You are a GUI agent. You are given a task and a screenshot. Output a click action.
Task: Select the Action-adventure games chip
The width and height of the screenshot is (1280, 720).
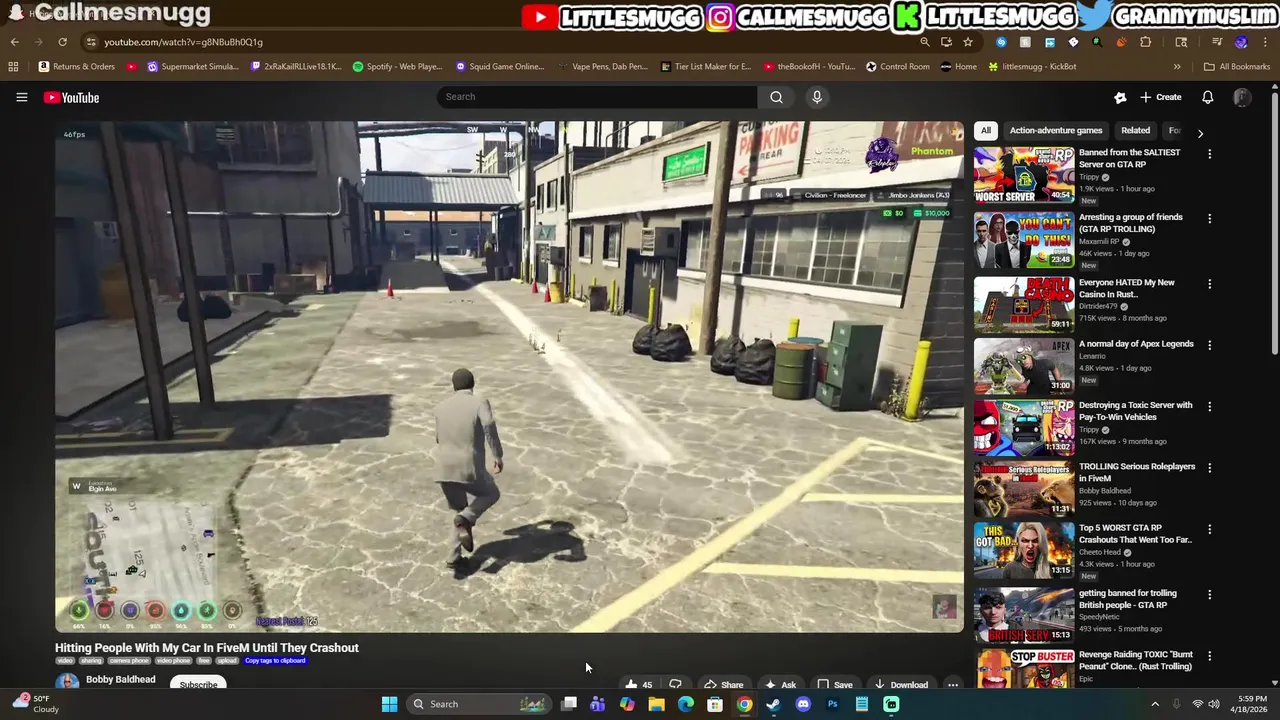point(1055,130)
